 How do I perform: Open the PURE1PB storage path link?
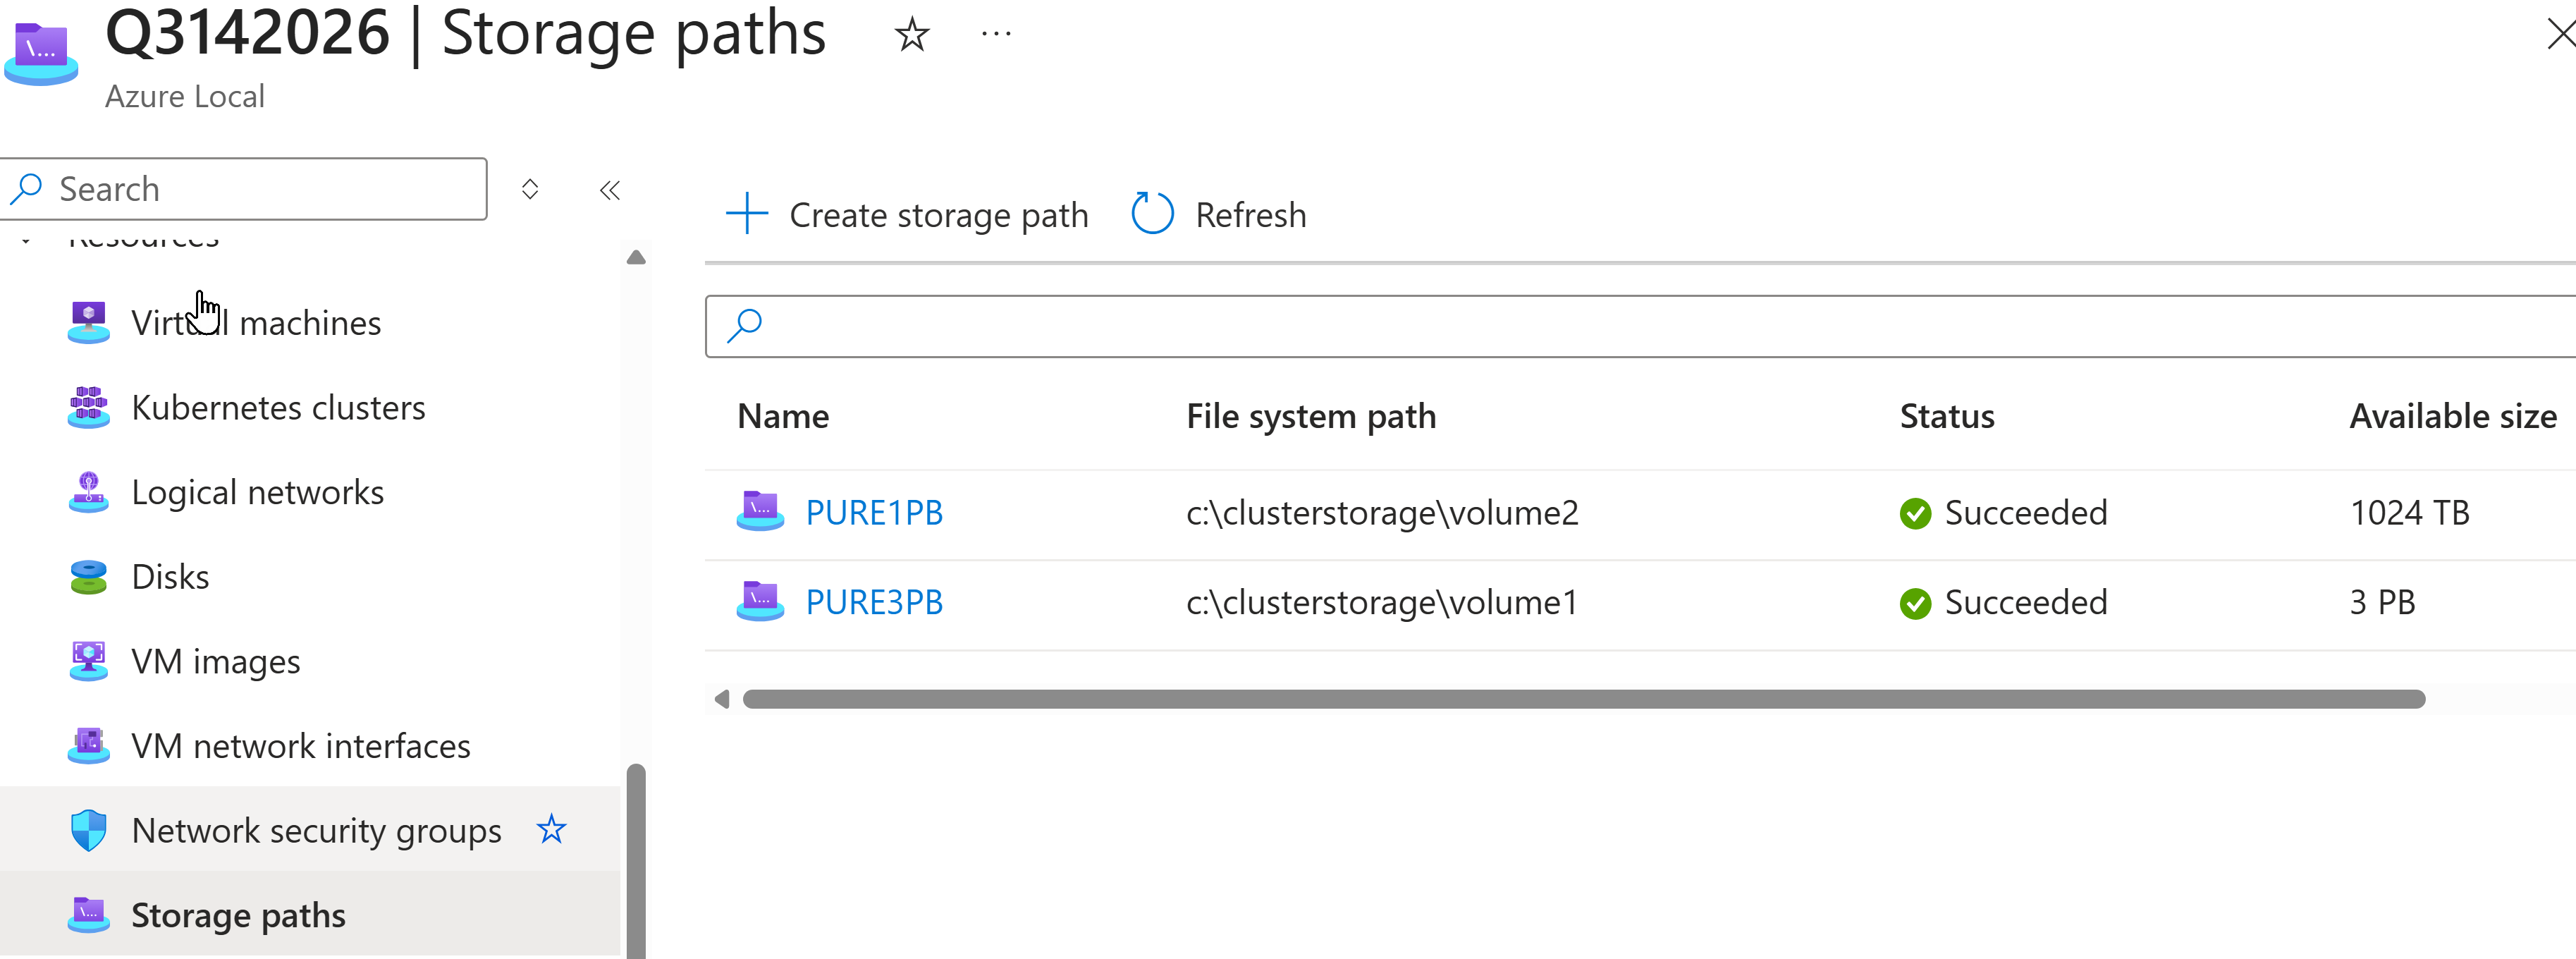(873, 512)
